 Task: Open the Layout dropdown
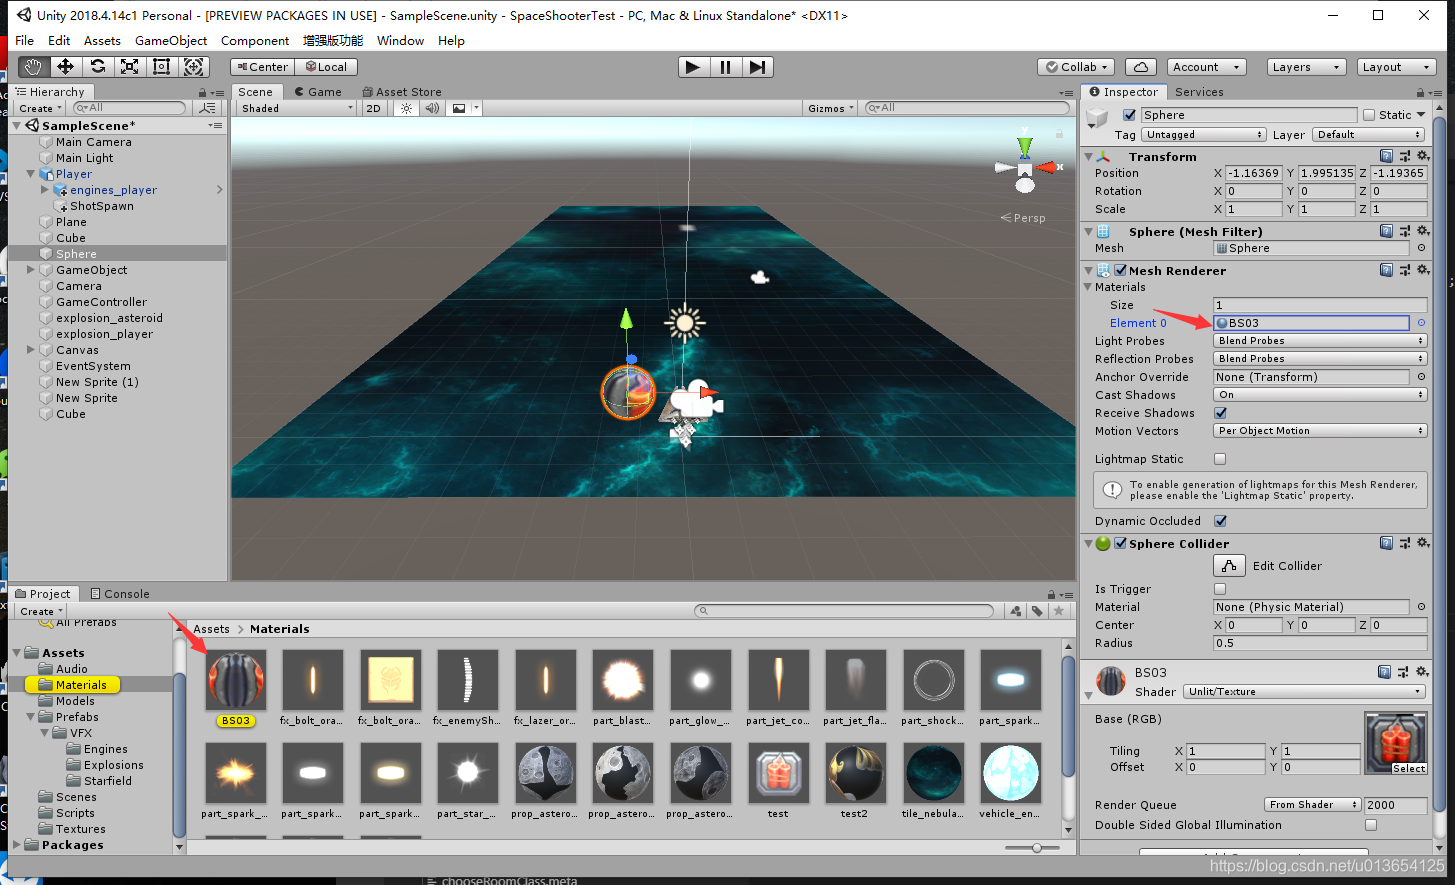point(1396,67)
